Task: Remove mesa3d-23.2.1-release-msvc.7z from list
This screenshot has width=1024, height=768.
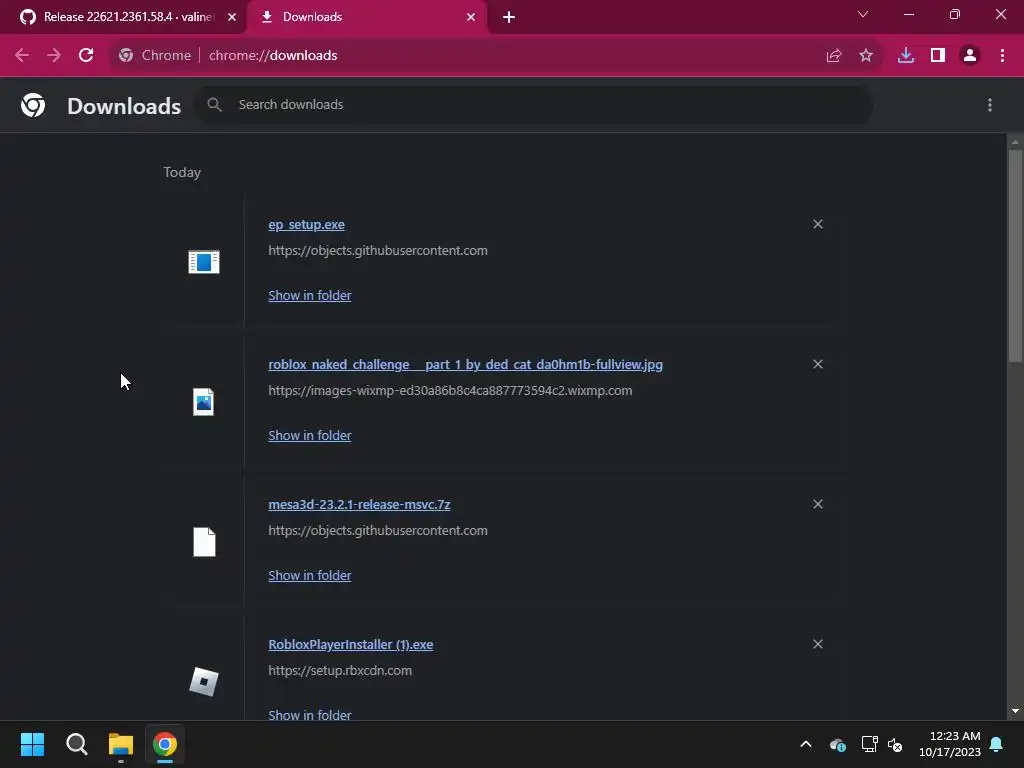Action: (x=818, y=504)
